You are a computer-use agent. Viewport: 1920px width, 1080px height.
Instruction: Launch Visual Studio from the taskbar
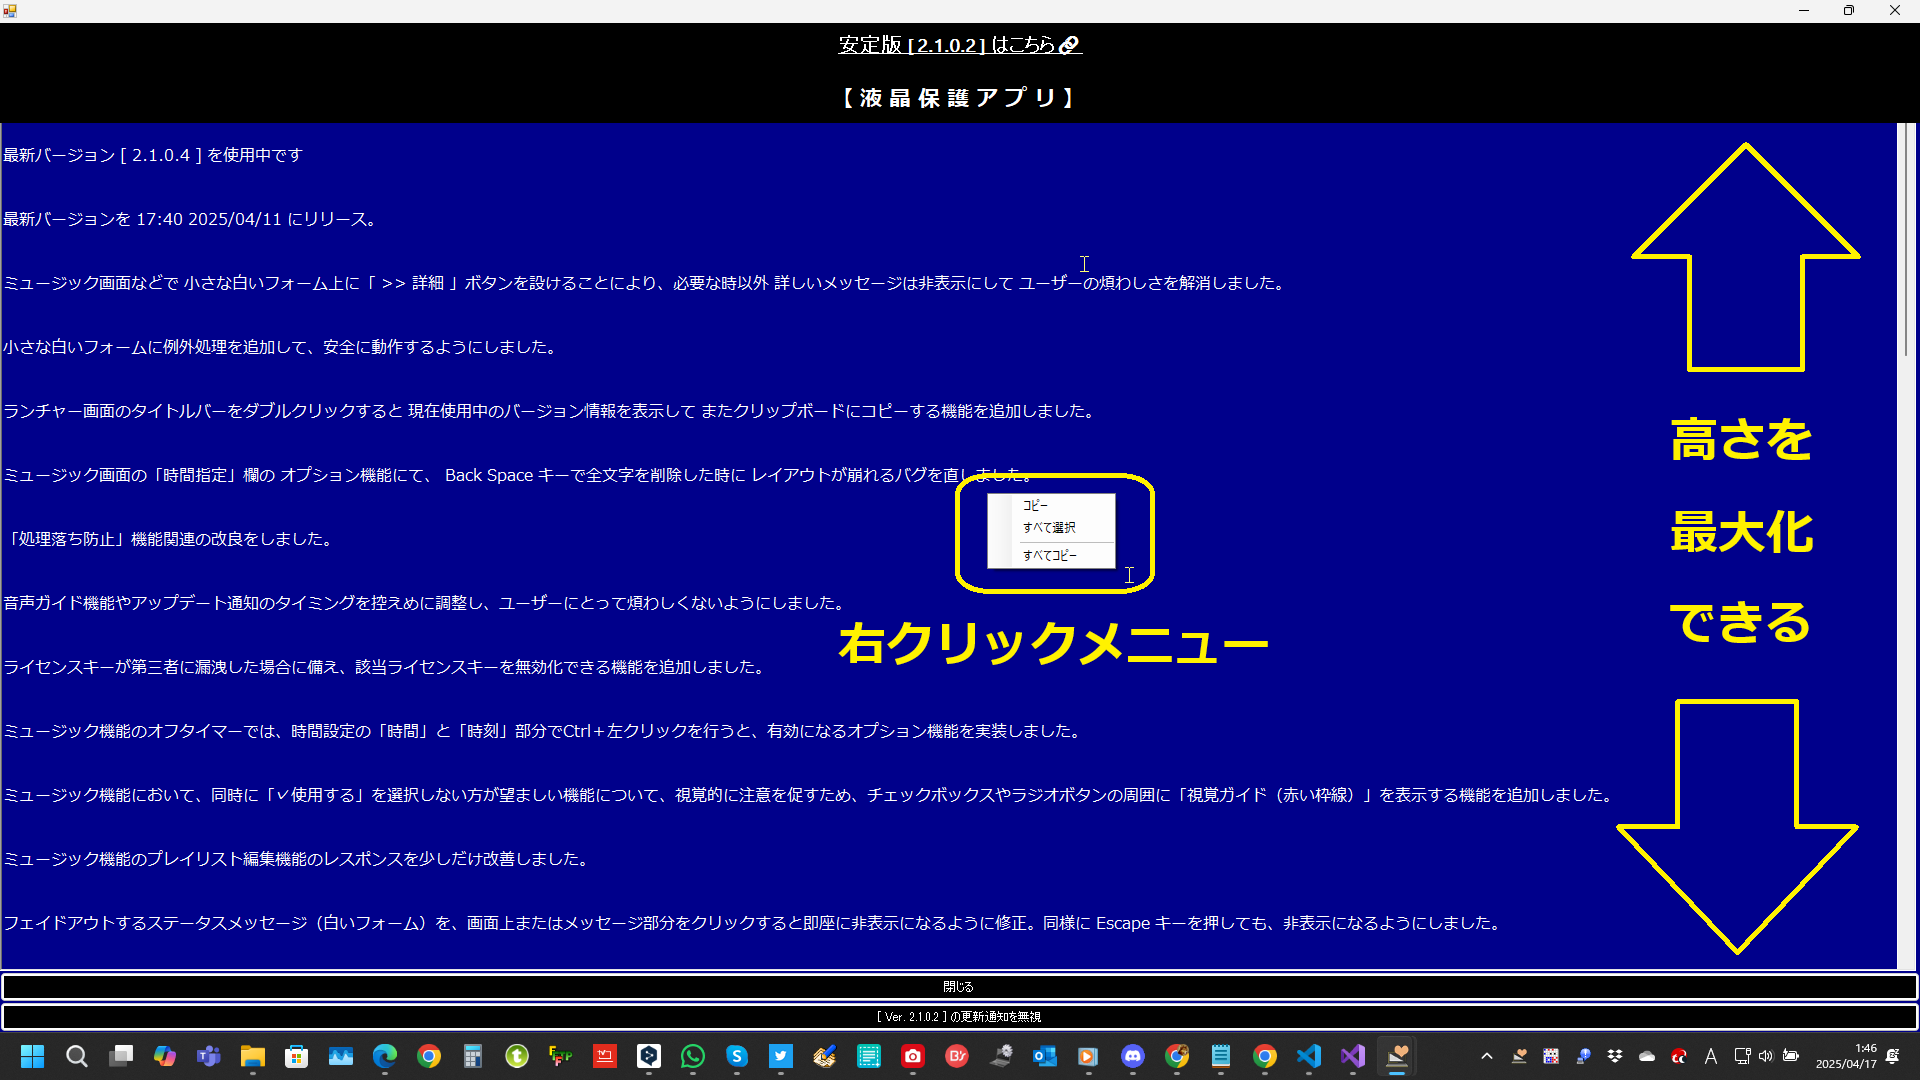[x=1353, y=1057]
